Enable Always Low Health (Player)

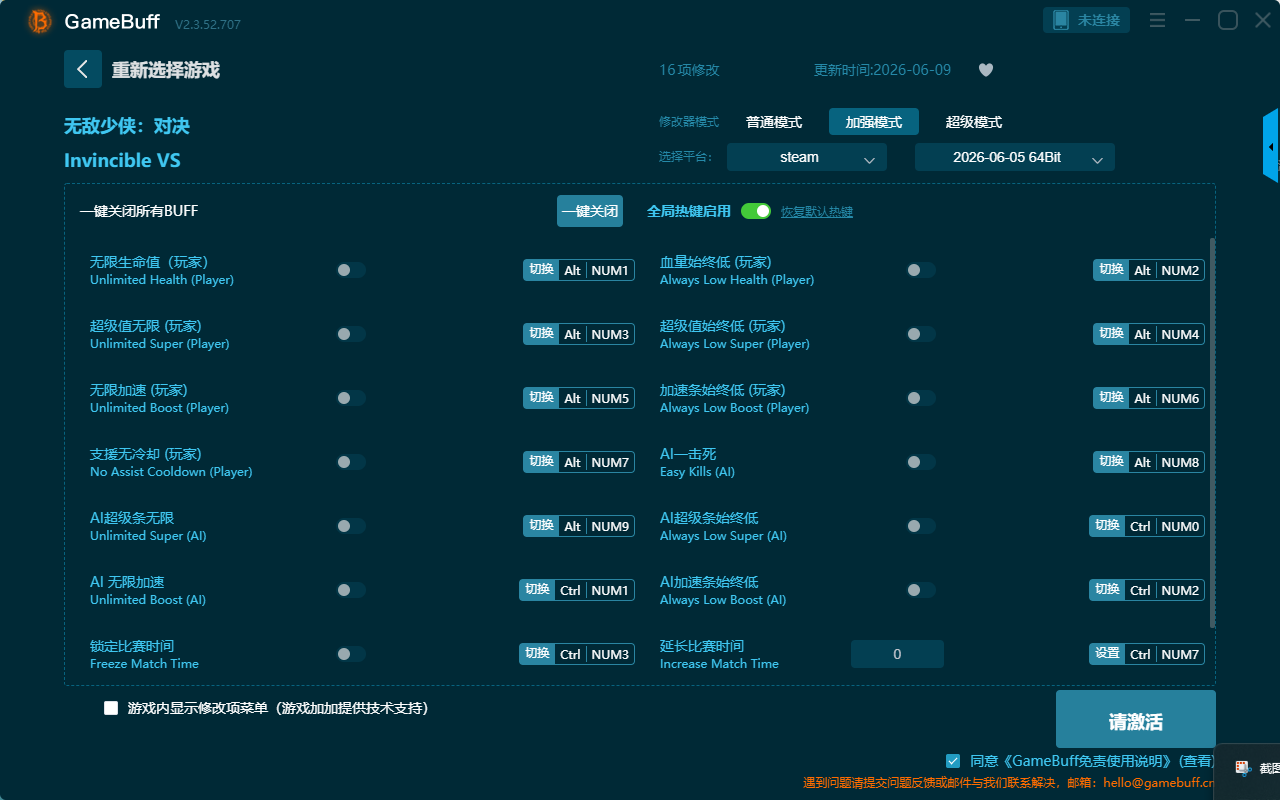pos(921,270)
